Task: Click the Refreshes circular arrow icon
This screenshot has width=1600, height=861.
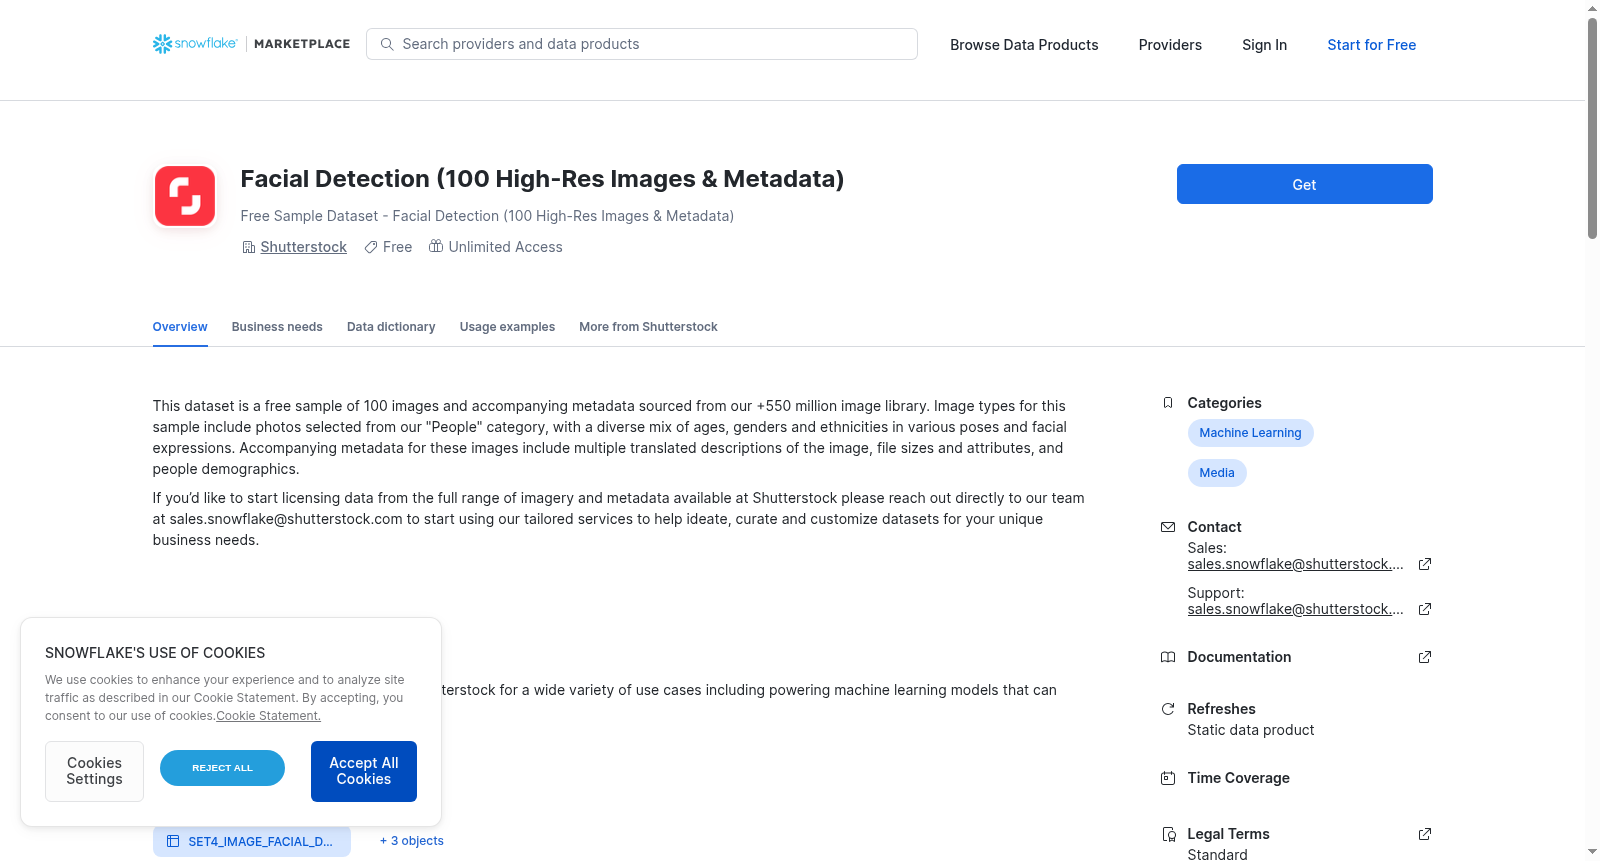Action: pyautogui.click(x=1168, y=709)
